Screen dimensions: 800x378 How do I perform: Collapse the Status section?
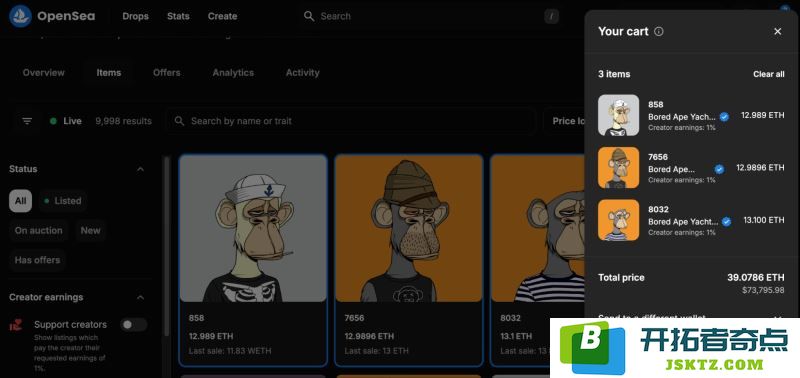[141, 169]
